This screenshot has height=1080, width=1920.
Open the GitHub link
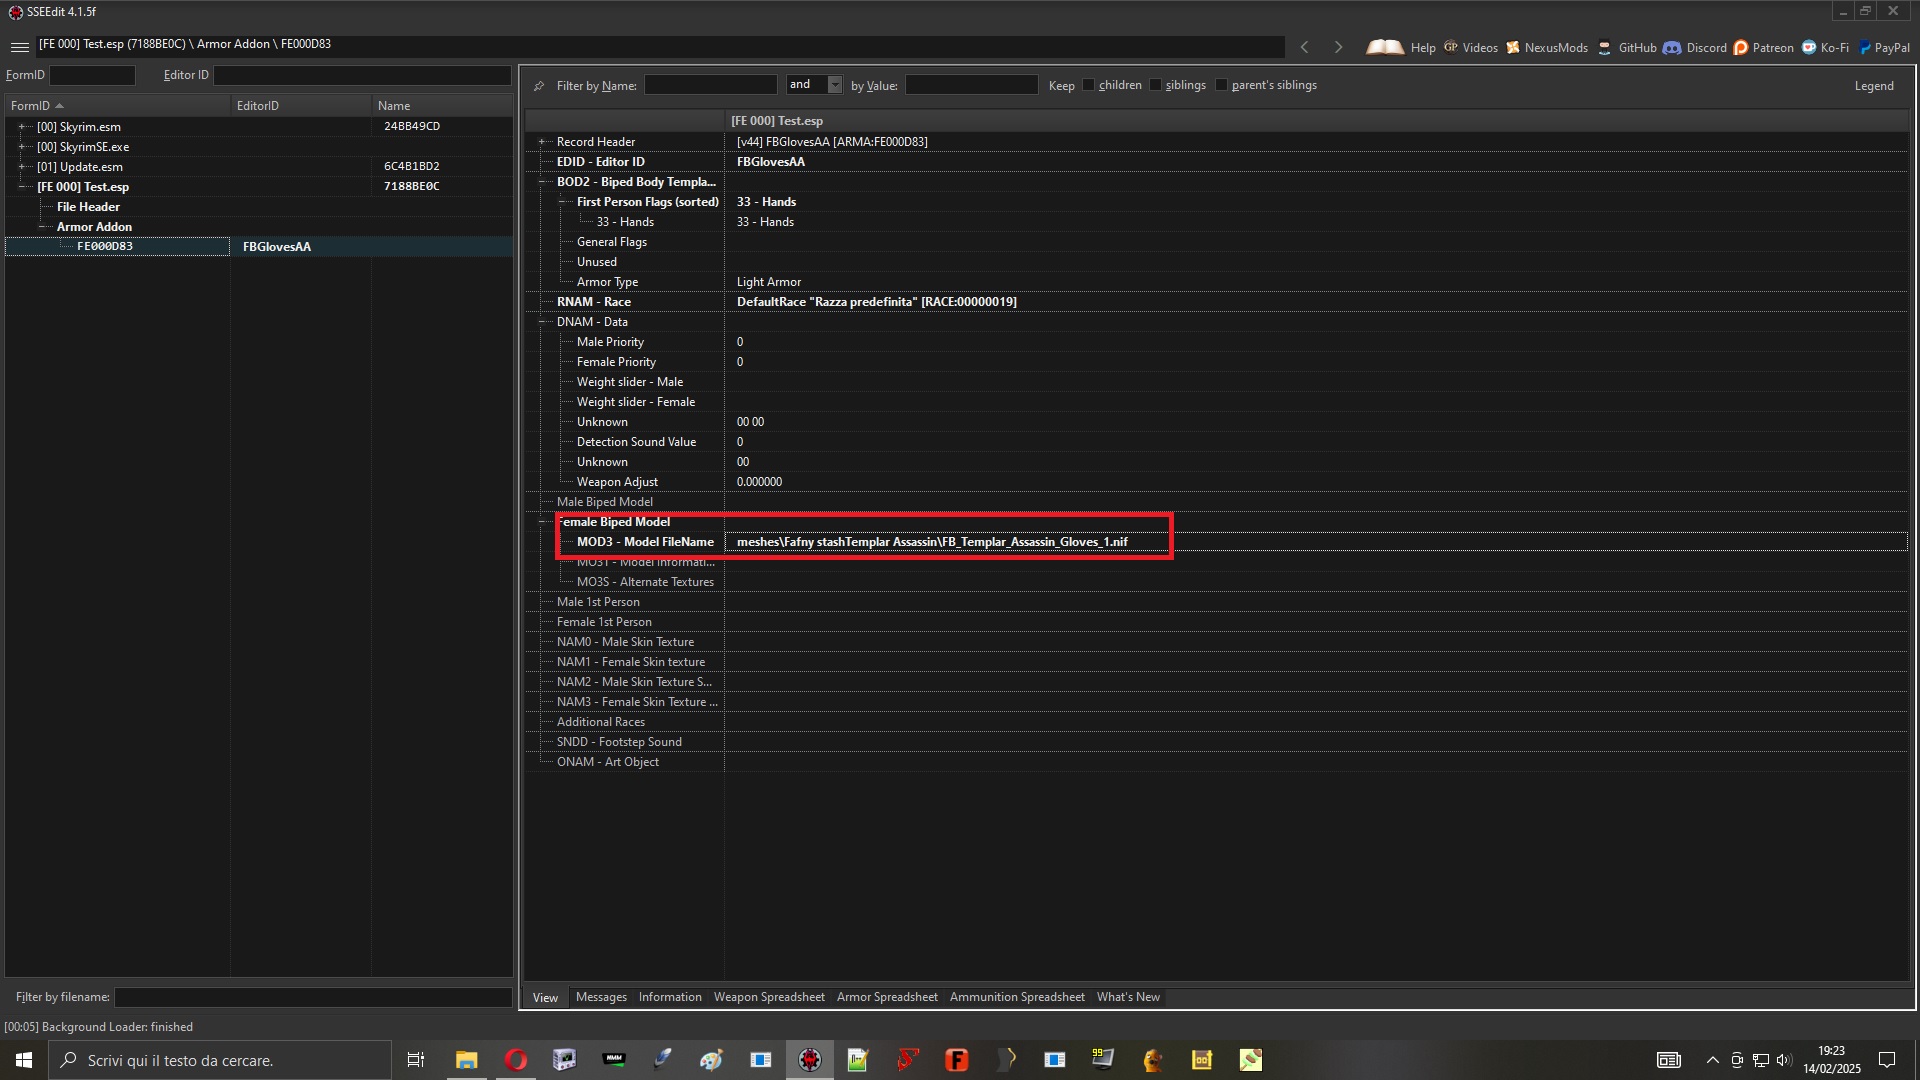(x=1627, y=47)
